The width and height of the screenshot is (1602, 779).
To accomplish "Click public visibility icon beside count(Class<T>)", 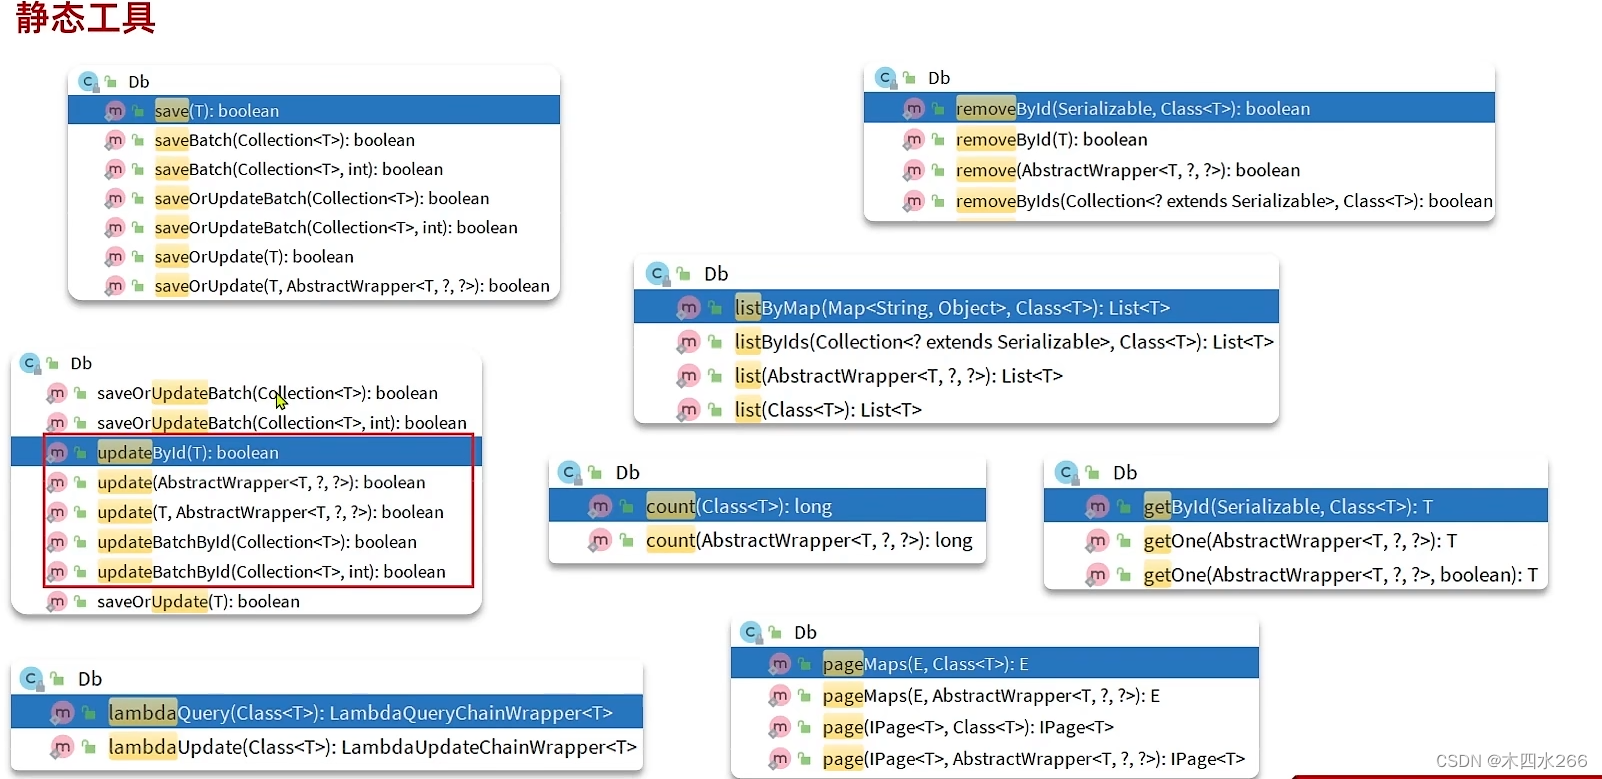I will [x=626, y=507].
